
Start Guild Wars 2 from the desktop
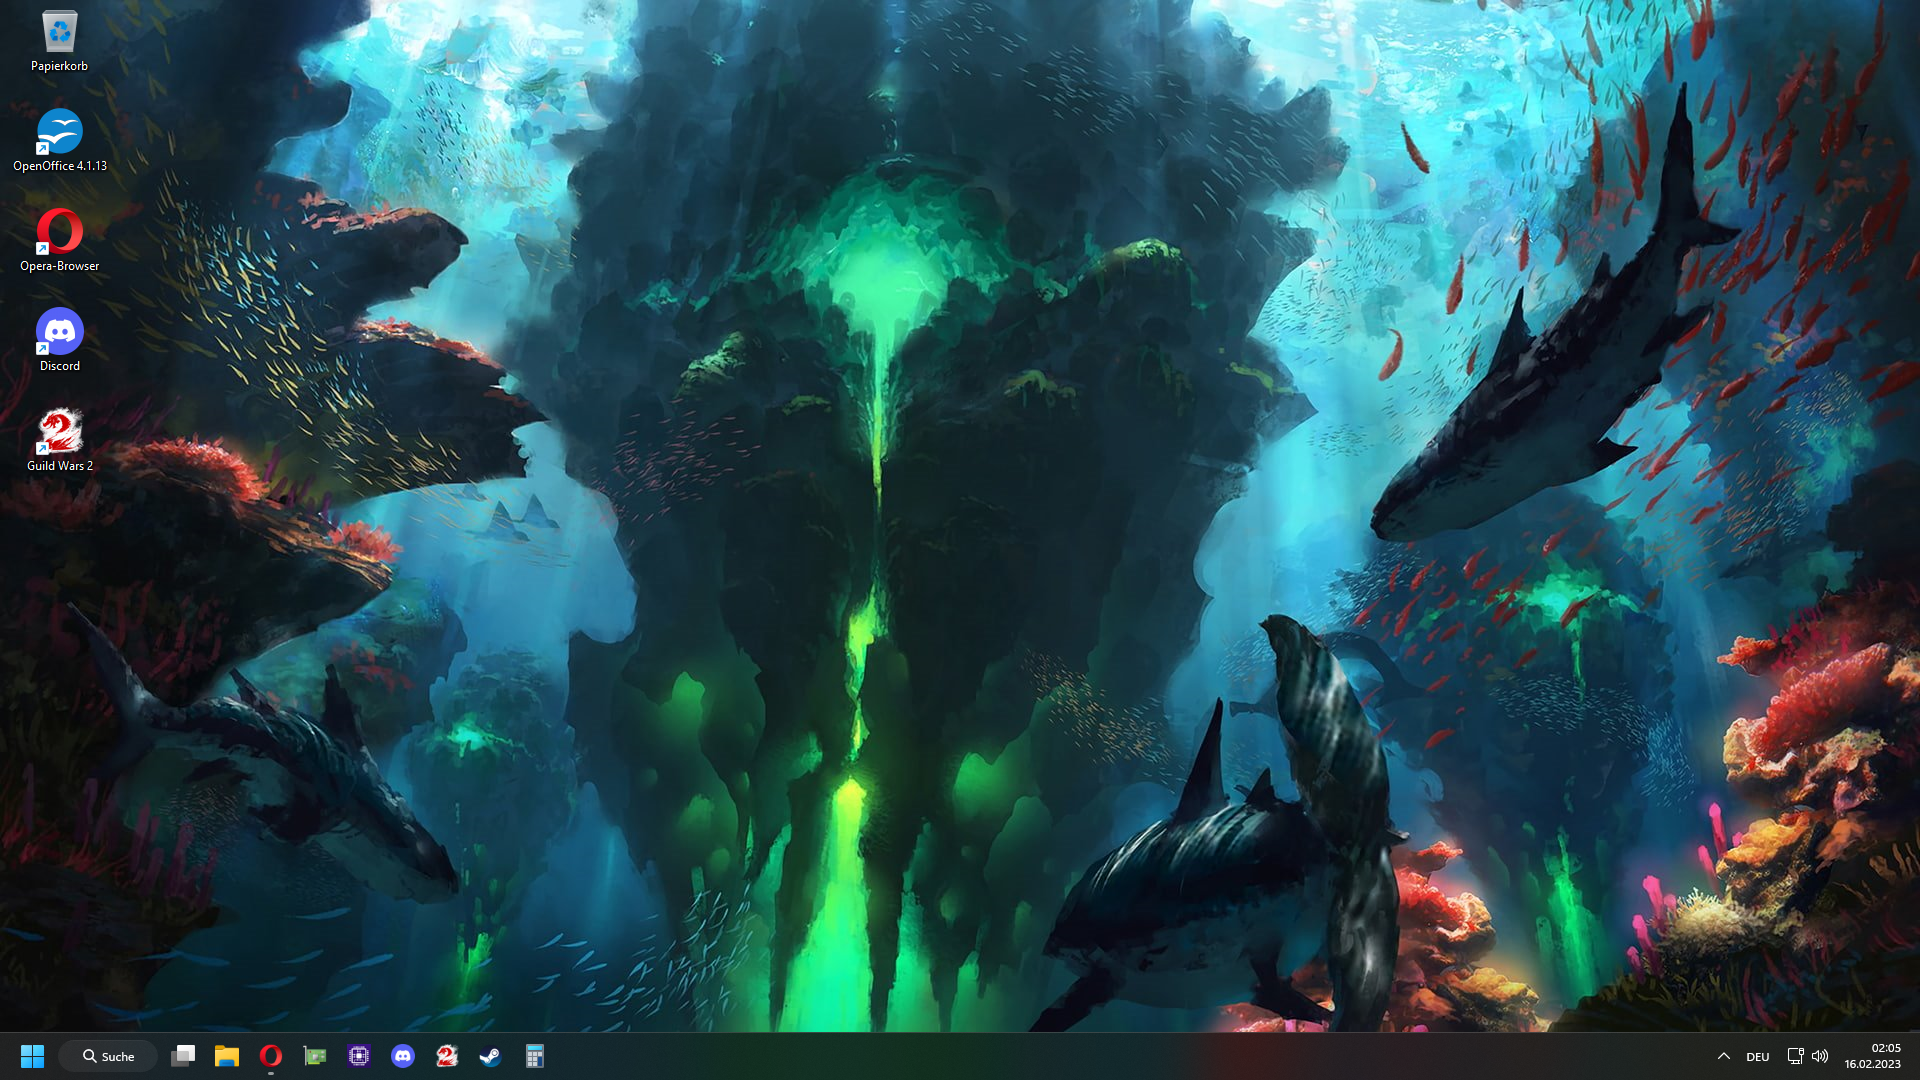[x=60, y=432]
